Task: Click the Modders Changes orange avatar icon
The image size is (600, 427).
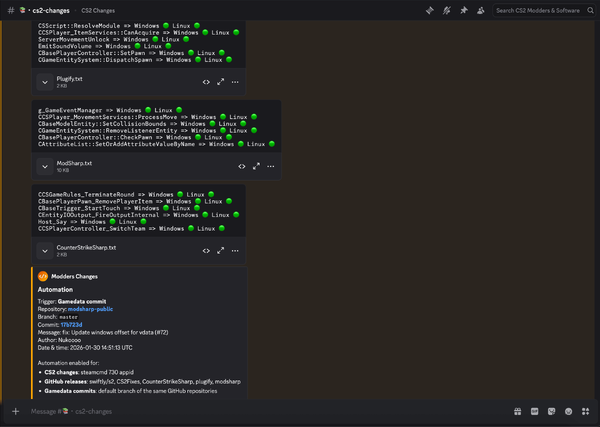Action: pos(42,276)
